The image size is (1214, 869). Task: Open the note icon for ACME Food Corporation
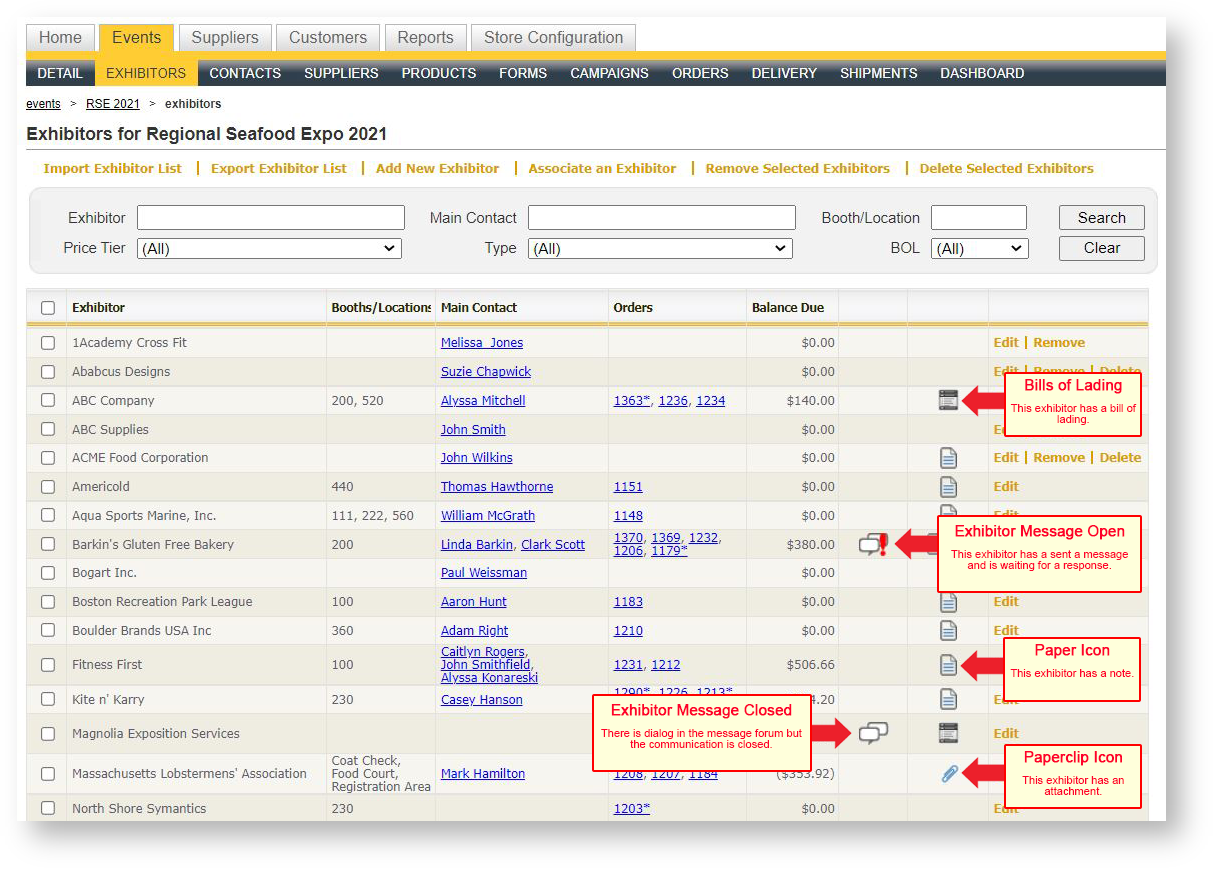[x=948, y=458]
